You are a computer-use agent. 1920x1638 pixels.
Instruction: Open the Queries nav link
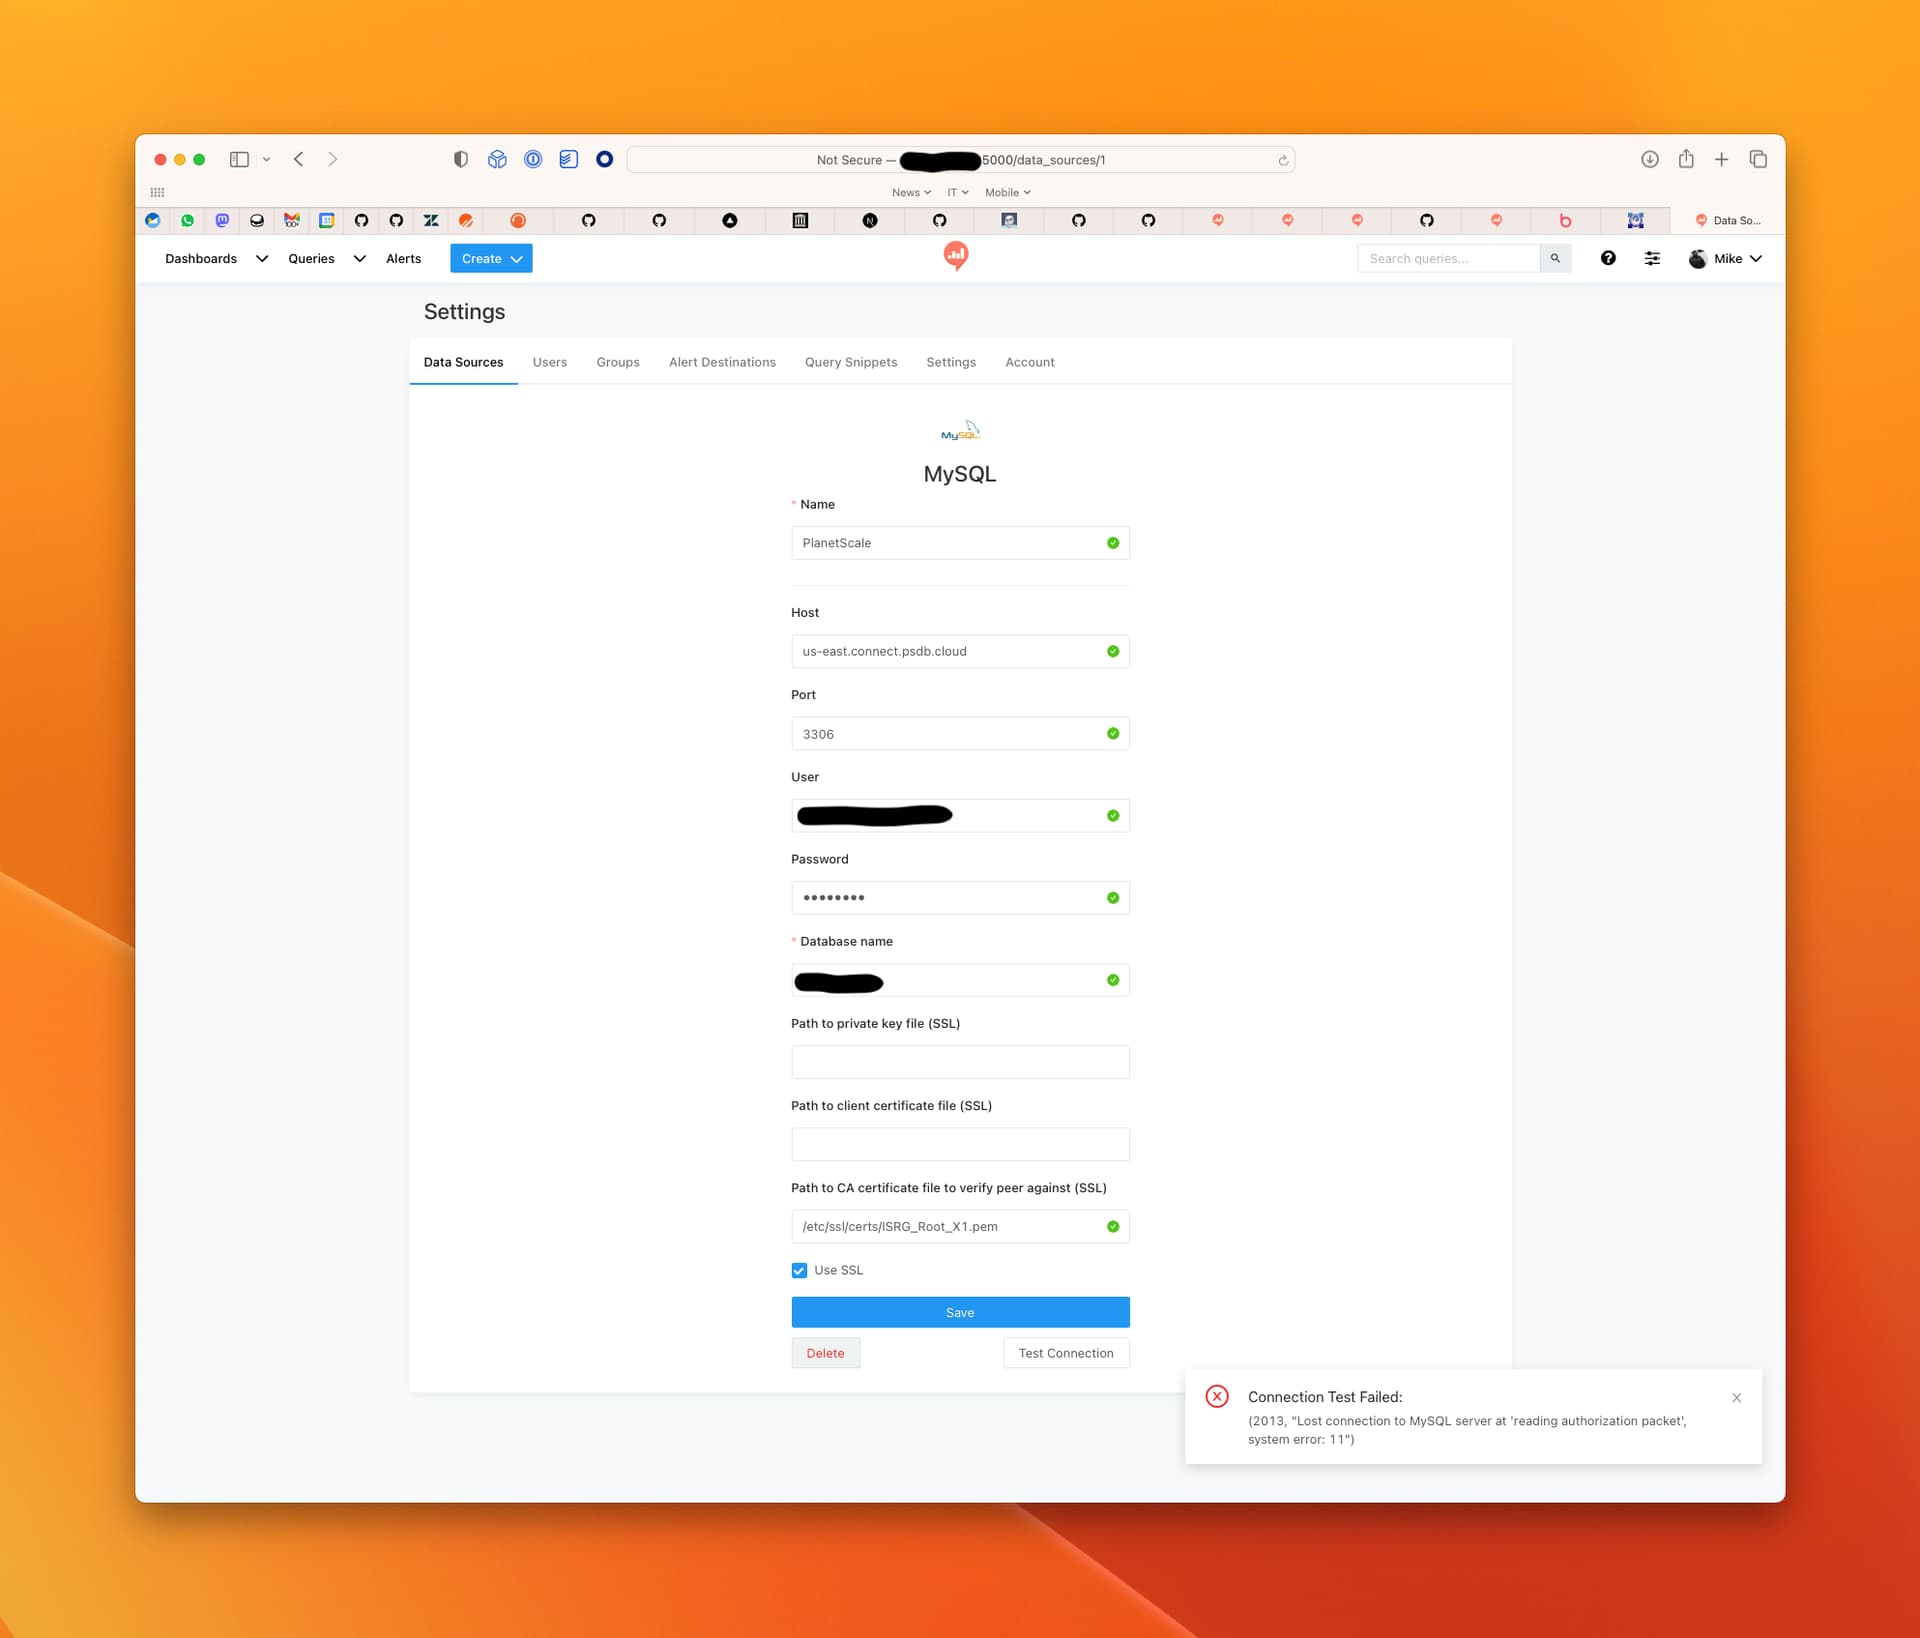click(x=311, y=259)
